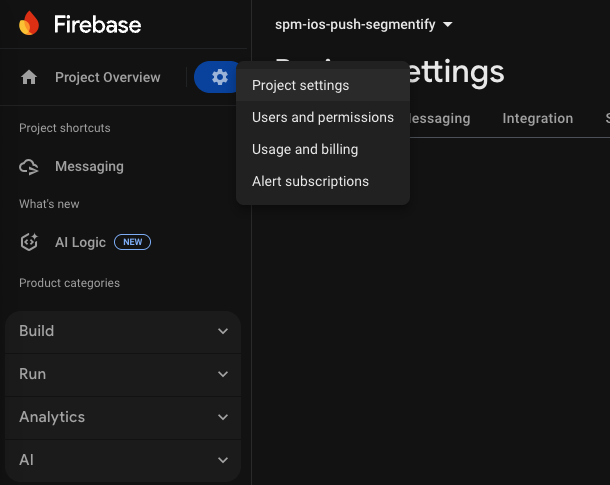Click the Project Overview home icon
Screen dimensions: 610x485
click(x=29, y=77)
